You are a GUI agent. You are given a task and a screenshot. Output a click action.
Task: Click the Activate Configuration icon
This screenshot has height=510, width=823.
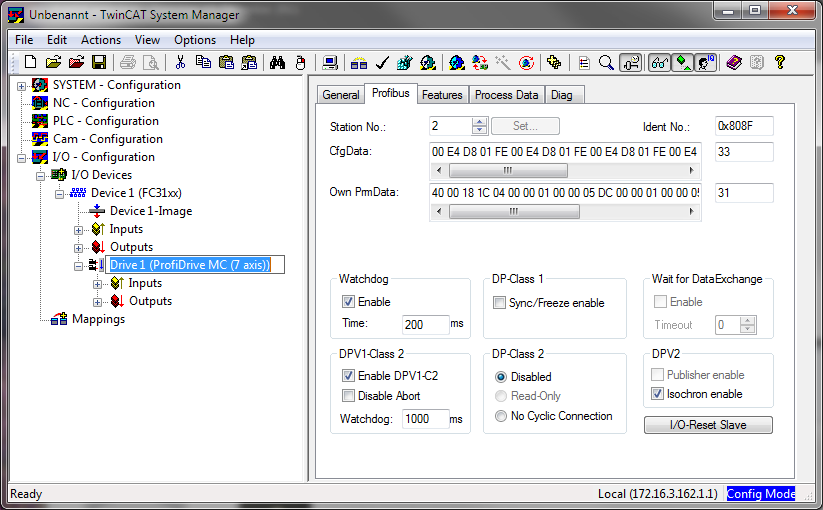404,62
